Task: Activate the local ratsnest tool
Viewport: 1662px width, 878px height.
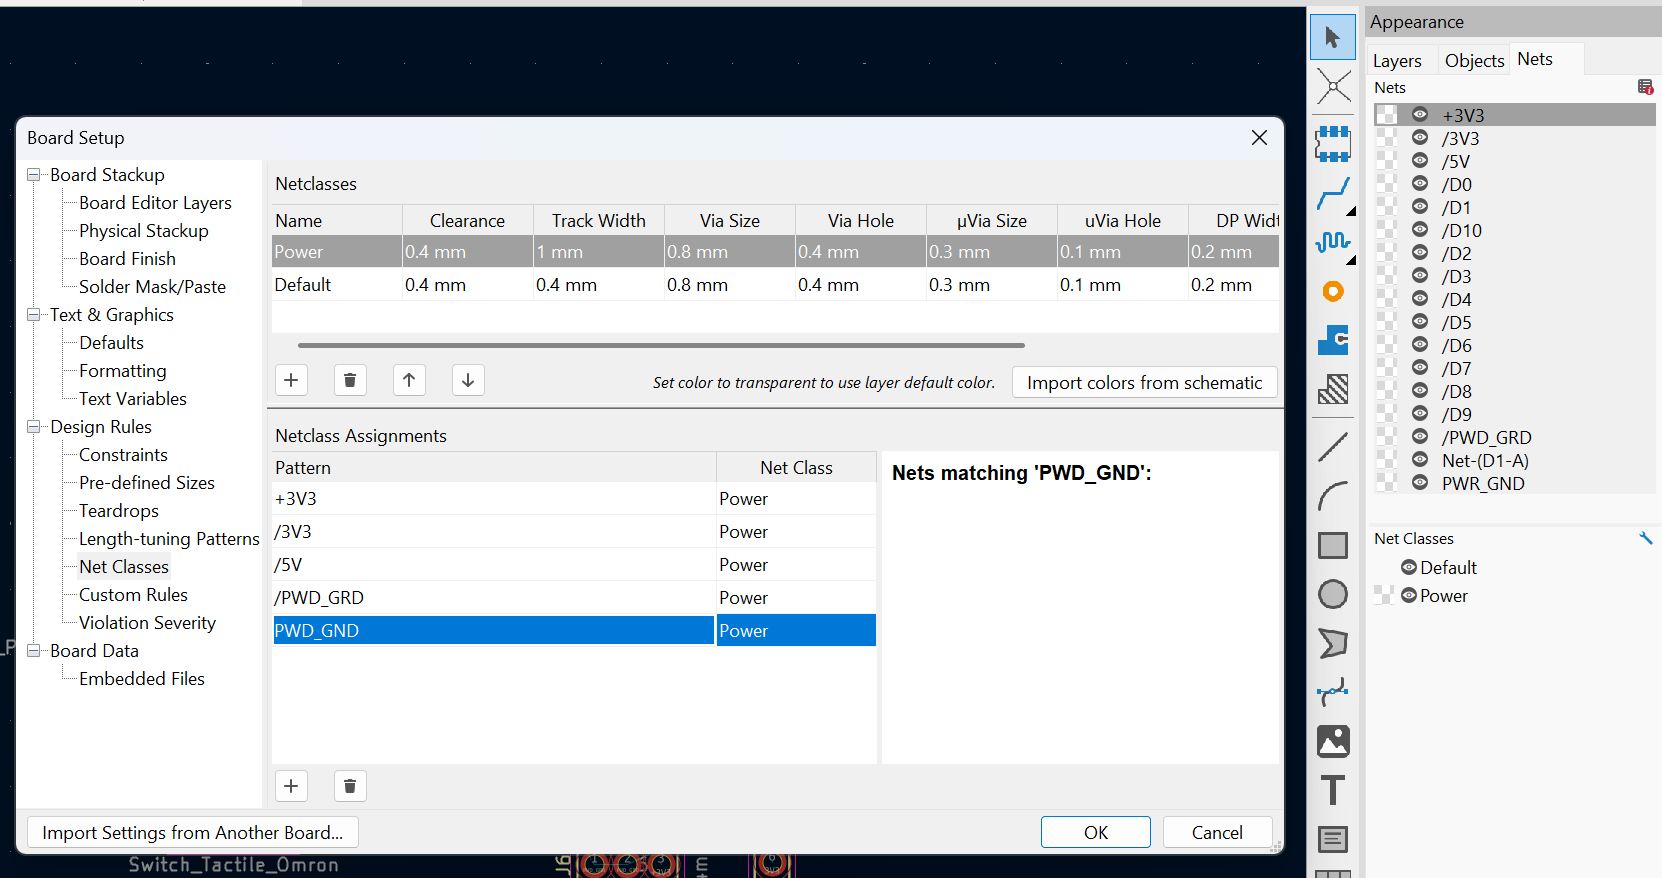Action: point(1333,87)
